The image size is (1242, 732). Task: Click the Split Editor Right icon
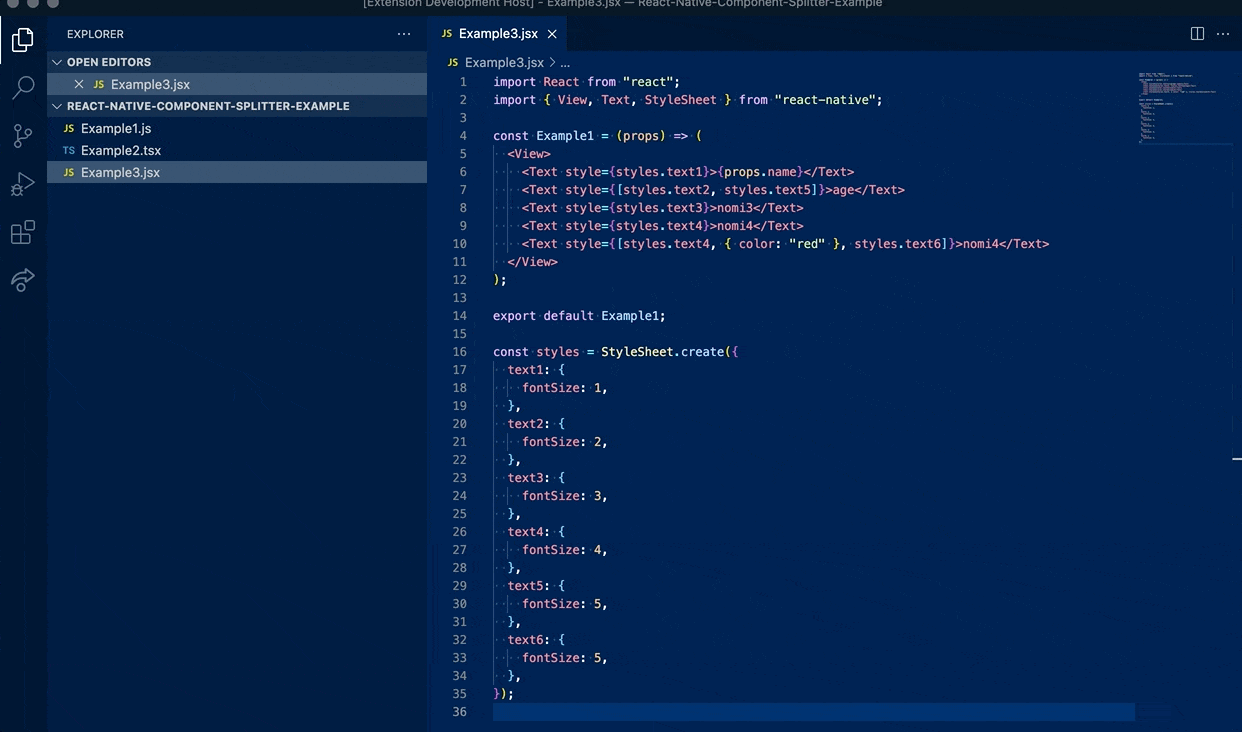1197,34
